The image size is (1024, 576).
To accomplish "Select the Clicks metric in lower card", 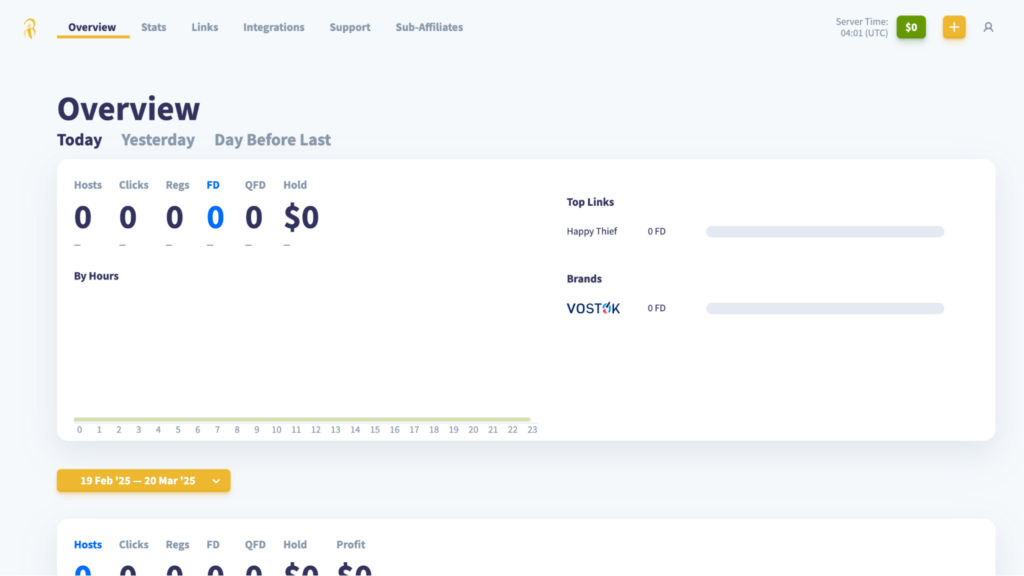I will [134, 545].
